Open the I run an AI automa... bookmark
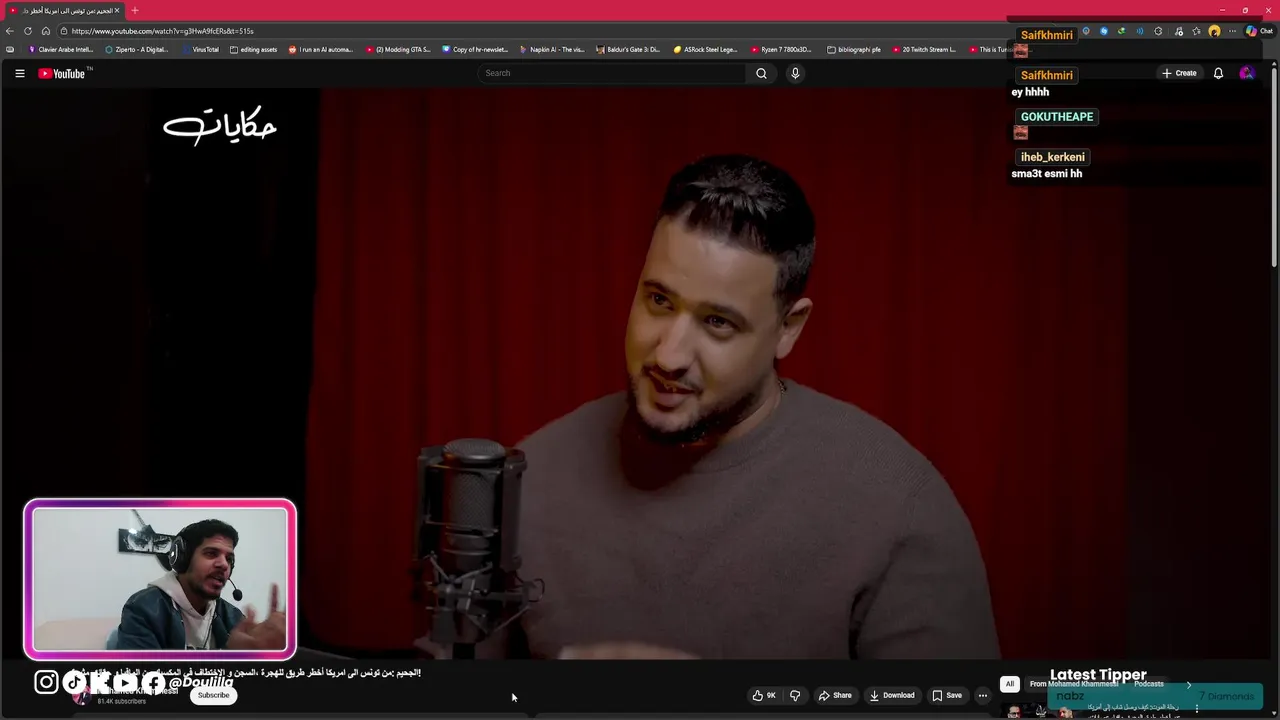Image resolution: width=1280 pixels, height=720 pixels. point(321,49)
